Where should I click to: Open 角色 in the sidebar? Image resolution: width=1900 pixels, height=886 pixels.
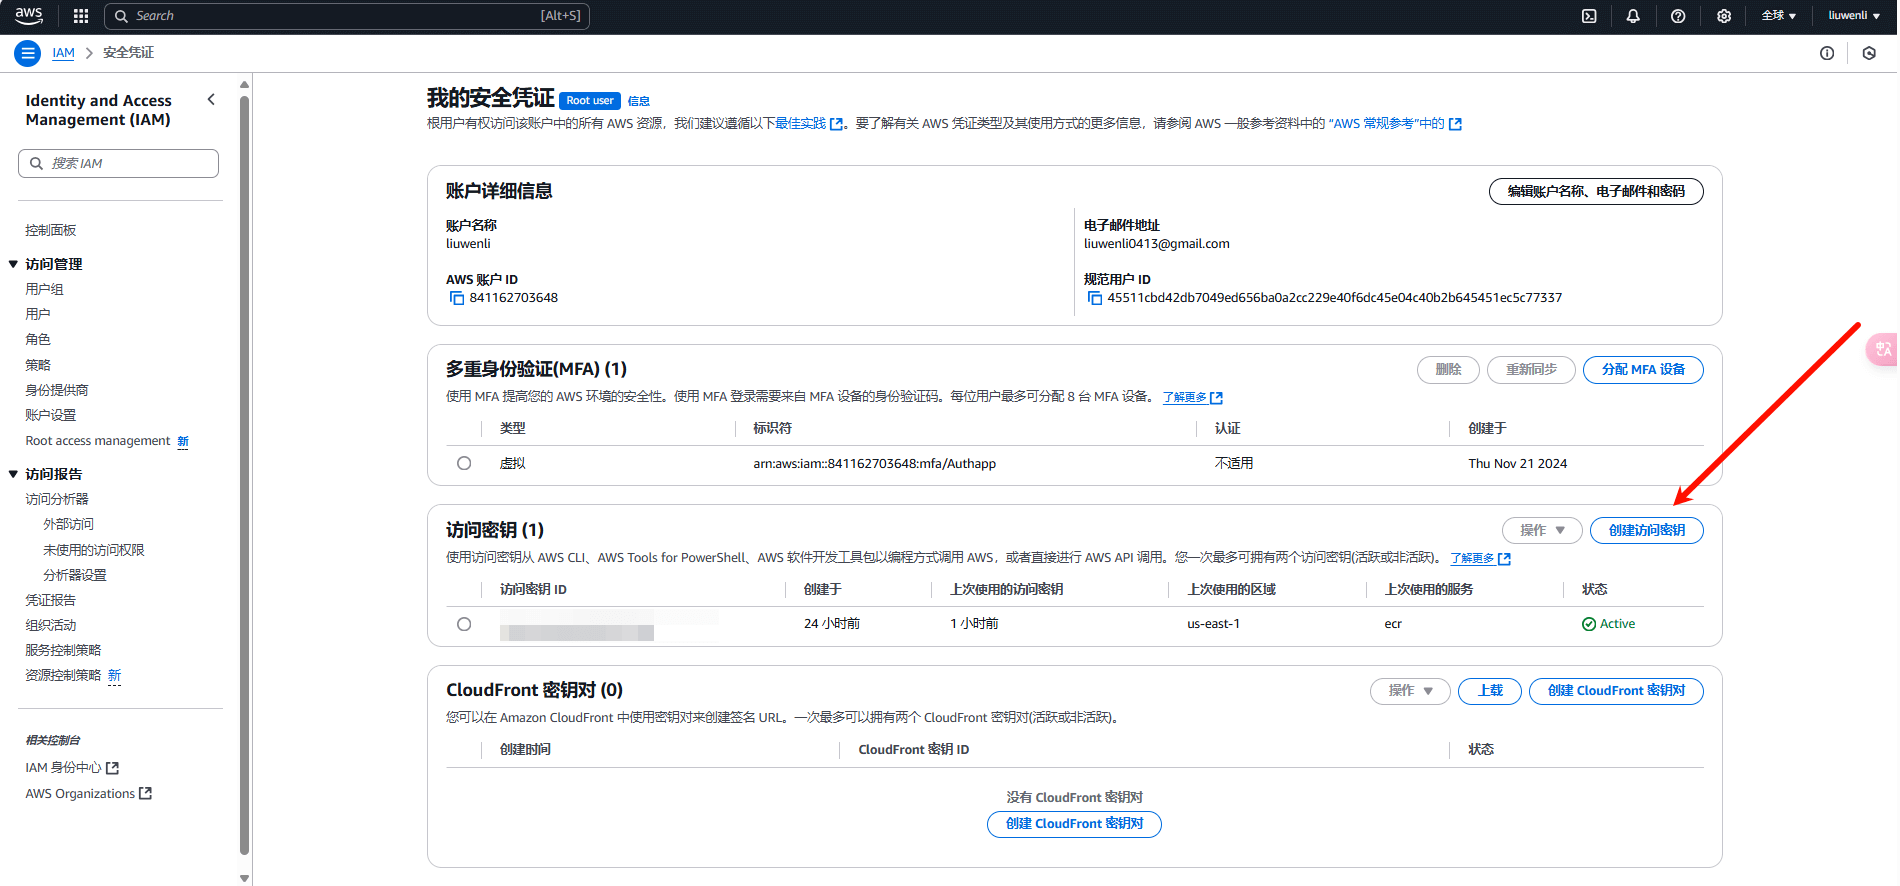(x=38, y=339)
